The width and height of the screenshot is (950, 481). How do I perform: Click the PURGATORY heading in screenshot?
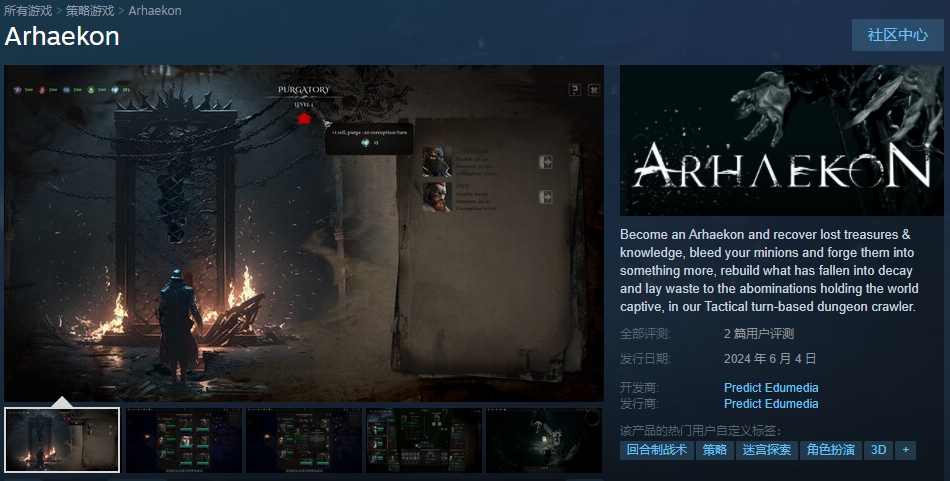click(304, 90)
